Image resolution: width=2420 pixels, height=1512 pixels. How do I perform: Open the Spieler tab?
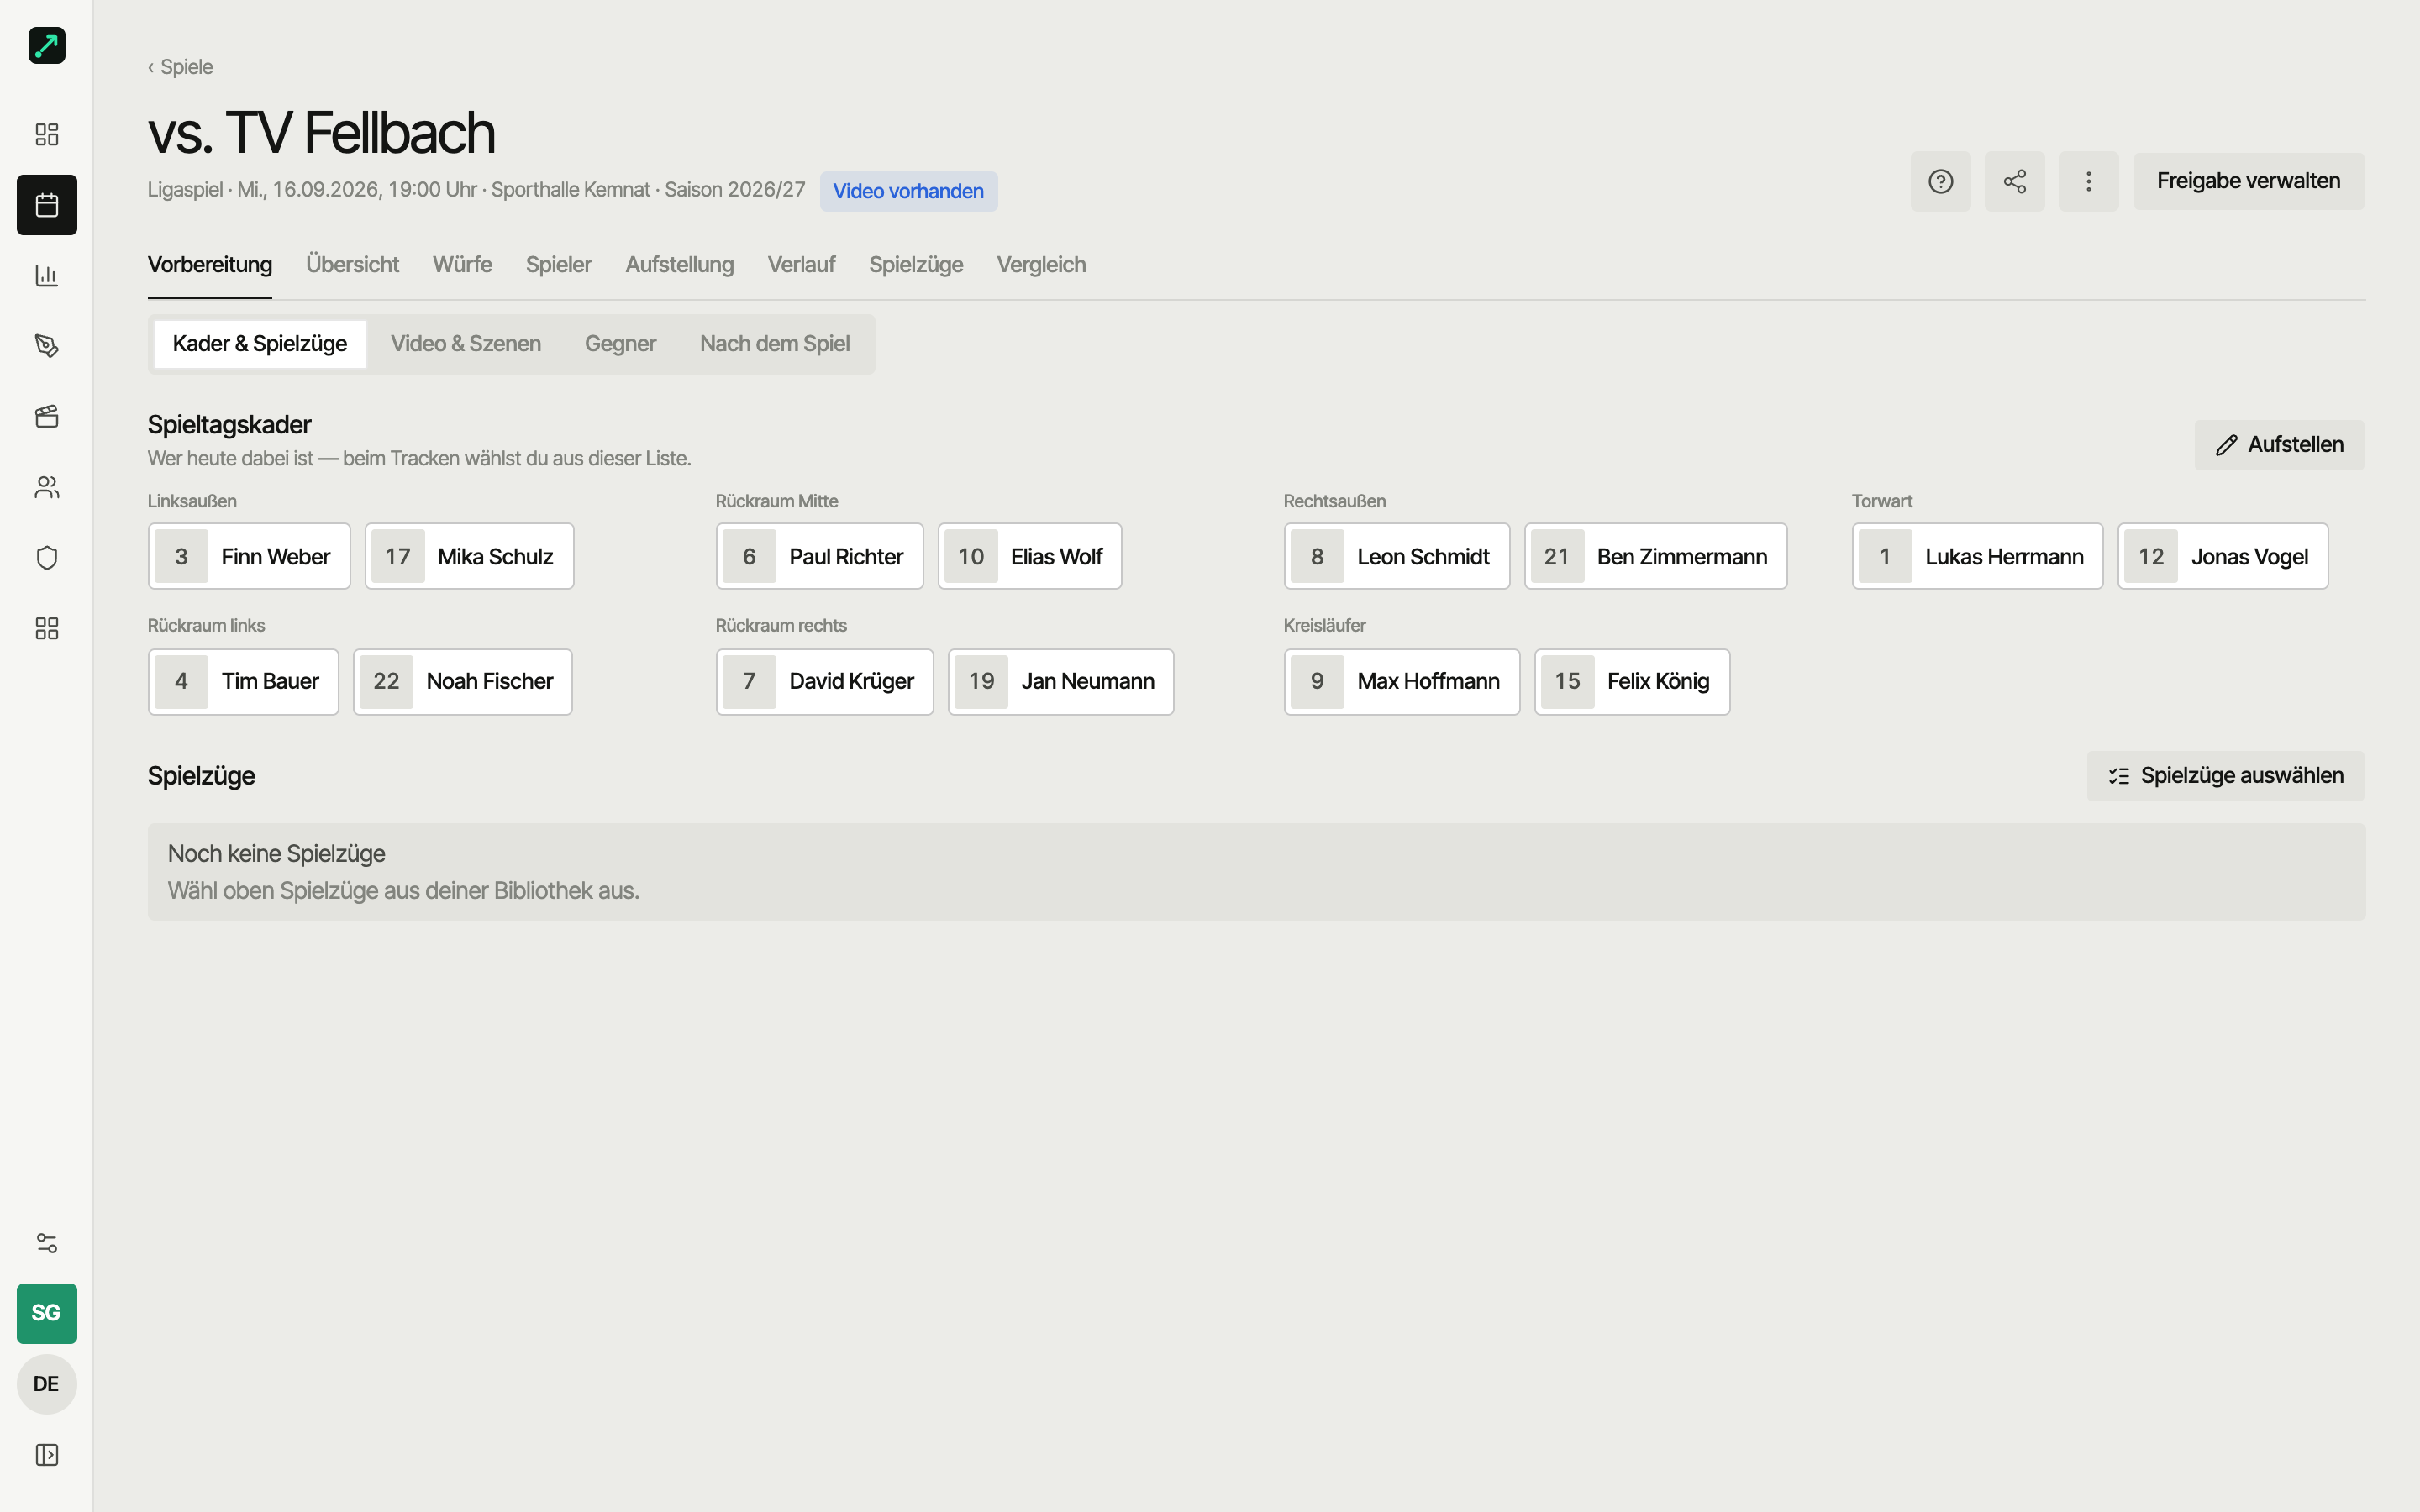pos(558,265)
